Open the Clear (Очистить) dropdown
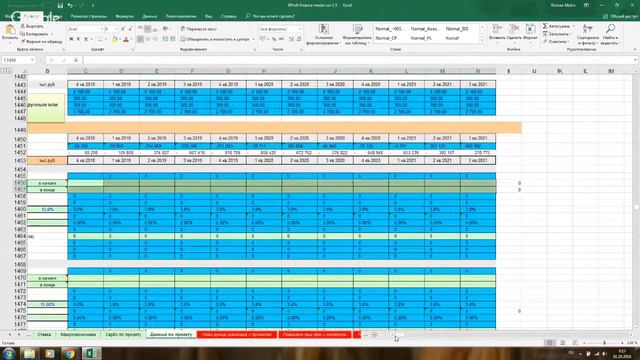This screenshot has width=640, height=360. click(x=556, y=42)
